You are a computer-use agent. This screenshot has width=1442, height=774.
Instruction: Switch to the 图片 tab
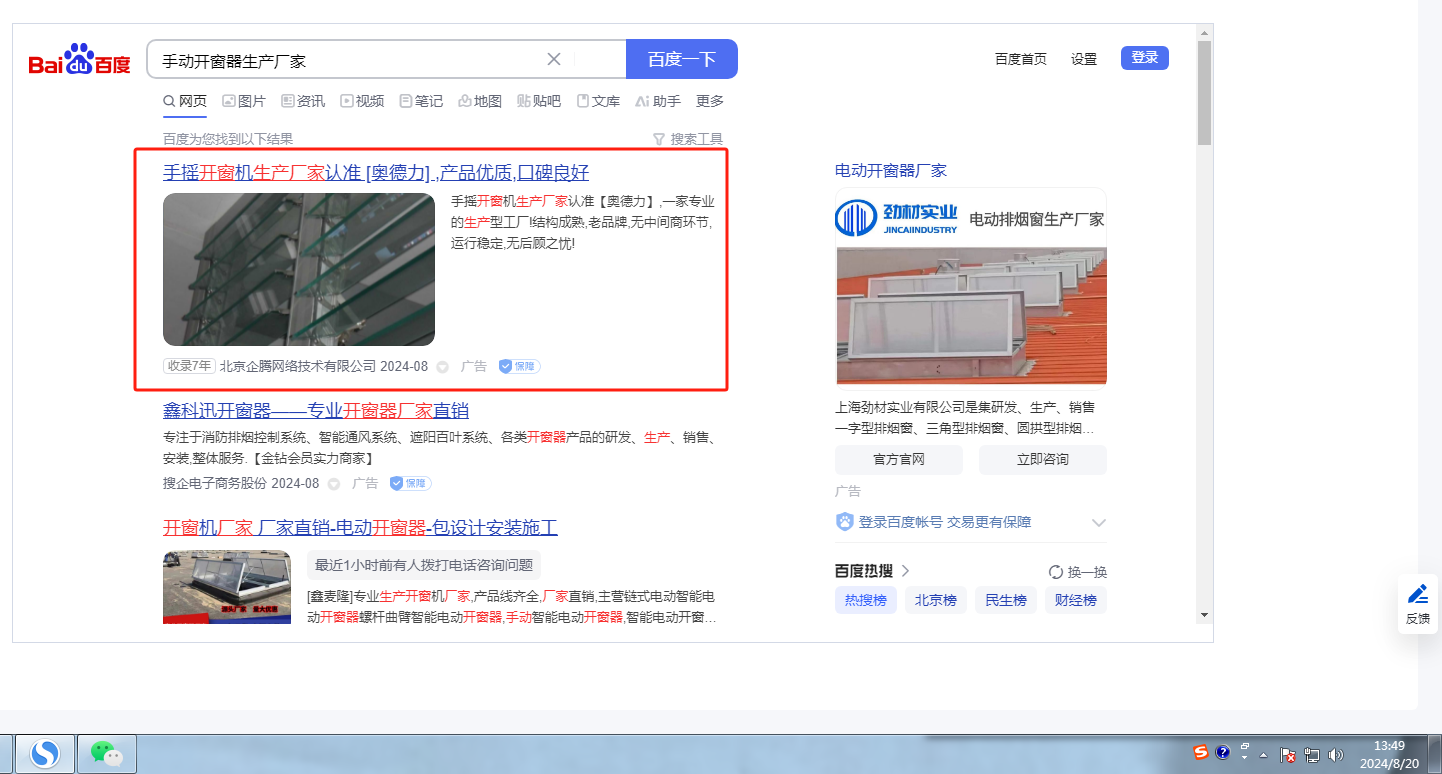tap(244, 101)
